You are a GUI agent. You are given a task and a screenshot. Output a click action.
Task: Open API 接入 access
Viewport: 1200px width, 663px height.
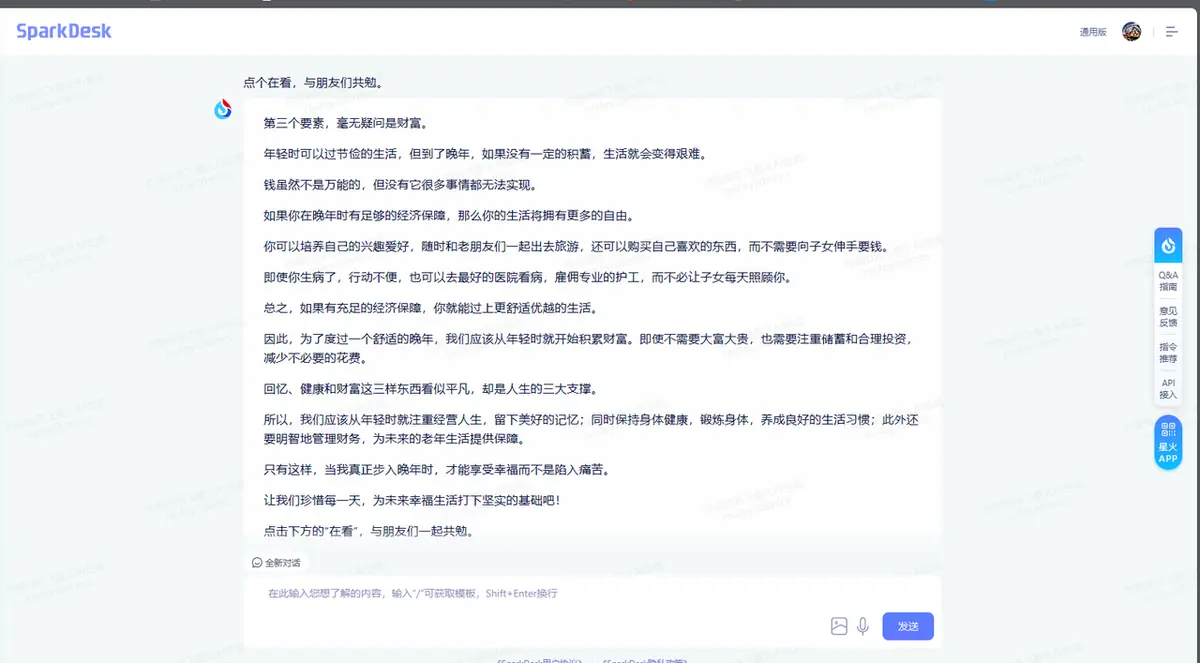tap(1168, 389)
